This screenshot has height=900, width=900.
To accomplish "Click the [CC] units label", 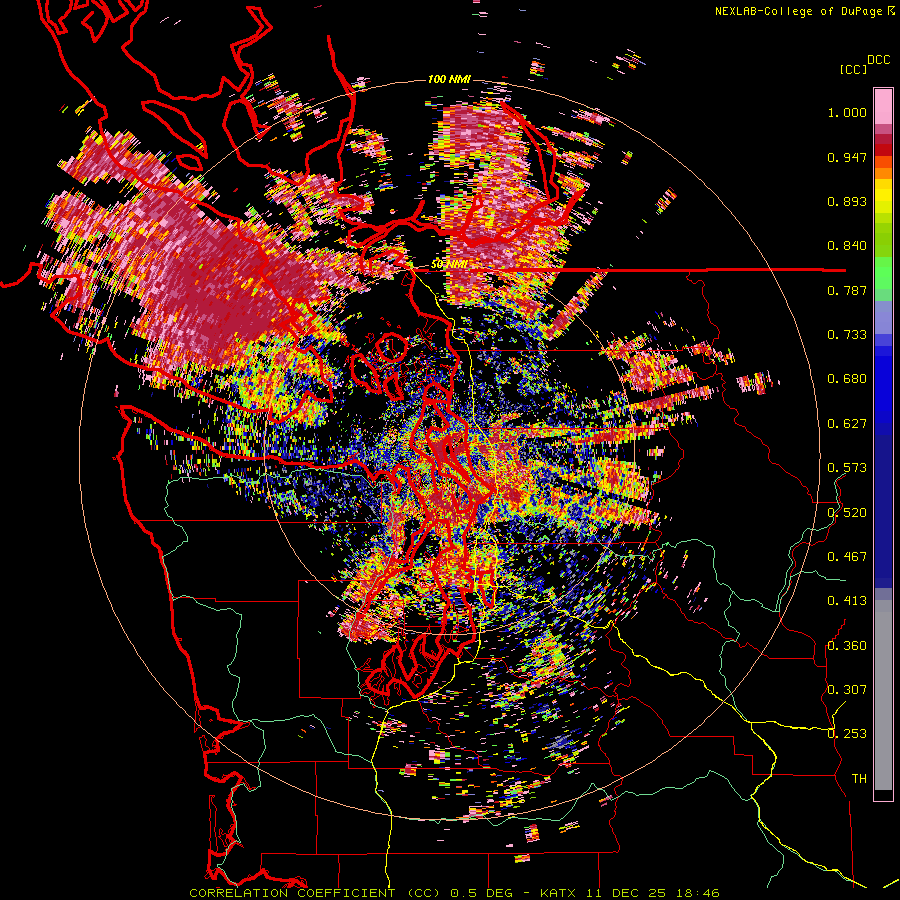I will (853, 69).
